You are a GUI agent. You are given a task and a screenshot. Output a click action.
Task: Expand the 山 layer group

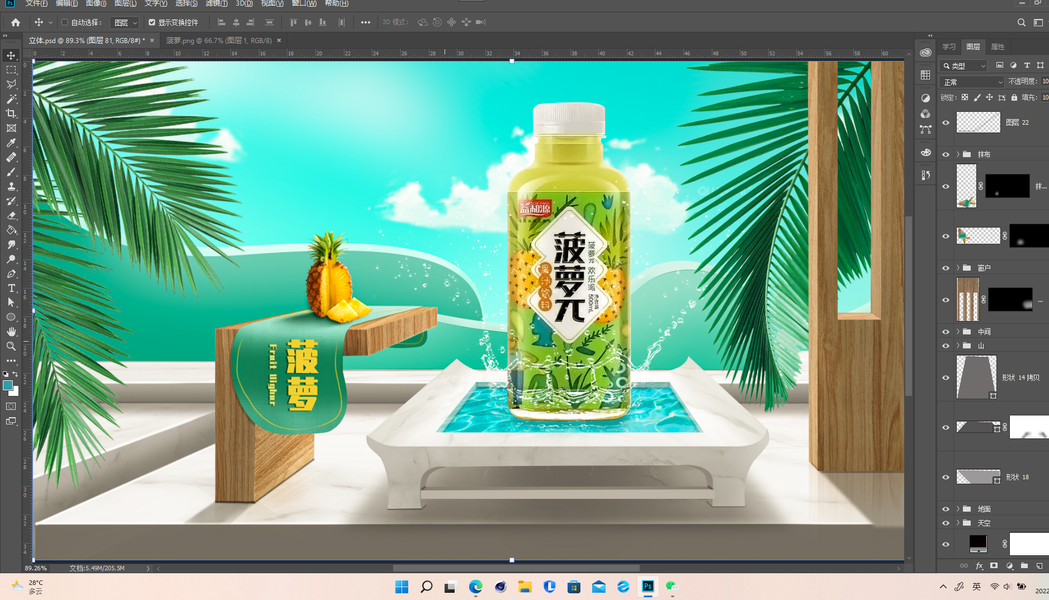click(x=958, y=346)
